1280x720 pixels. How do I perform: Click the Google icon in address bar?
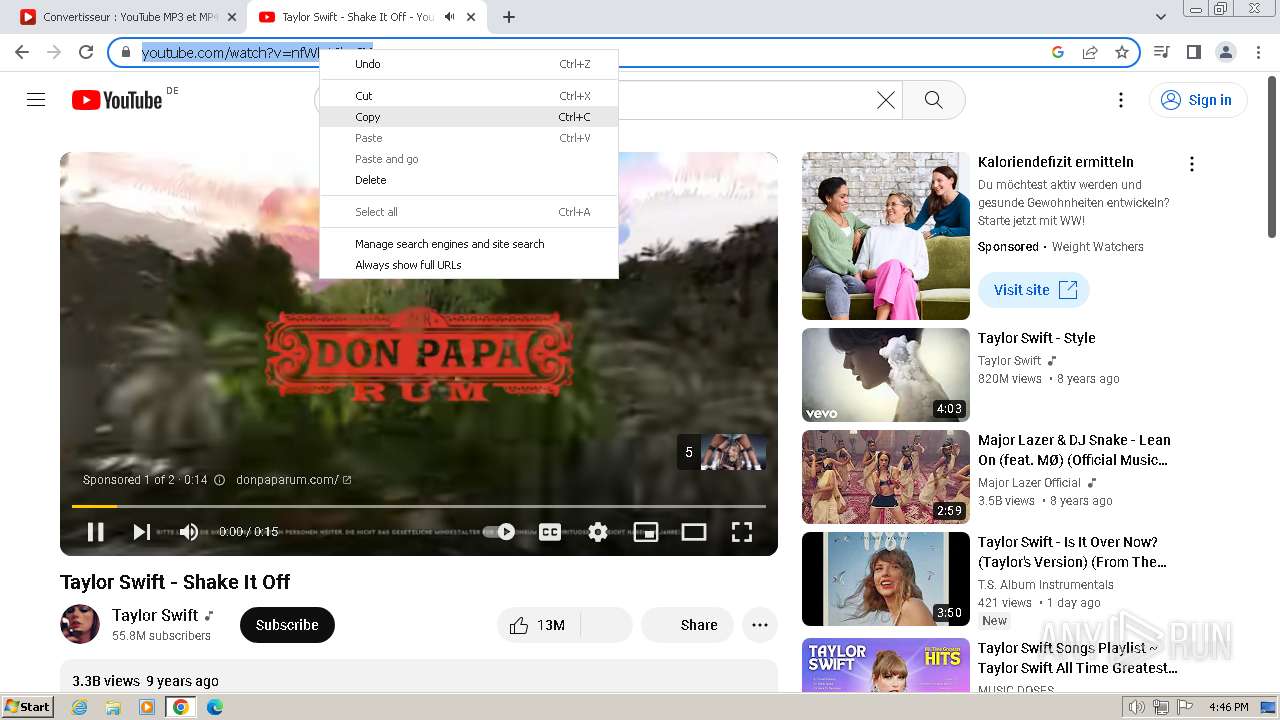[x=1058, y=52]
